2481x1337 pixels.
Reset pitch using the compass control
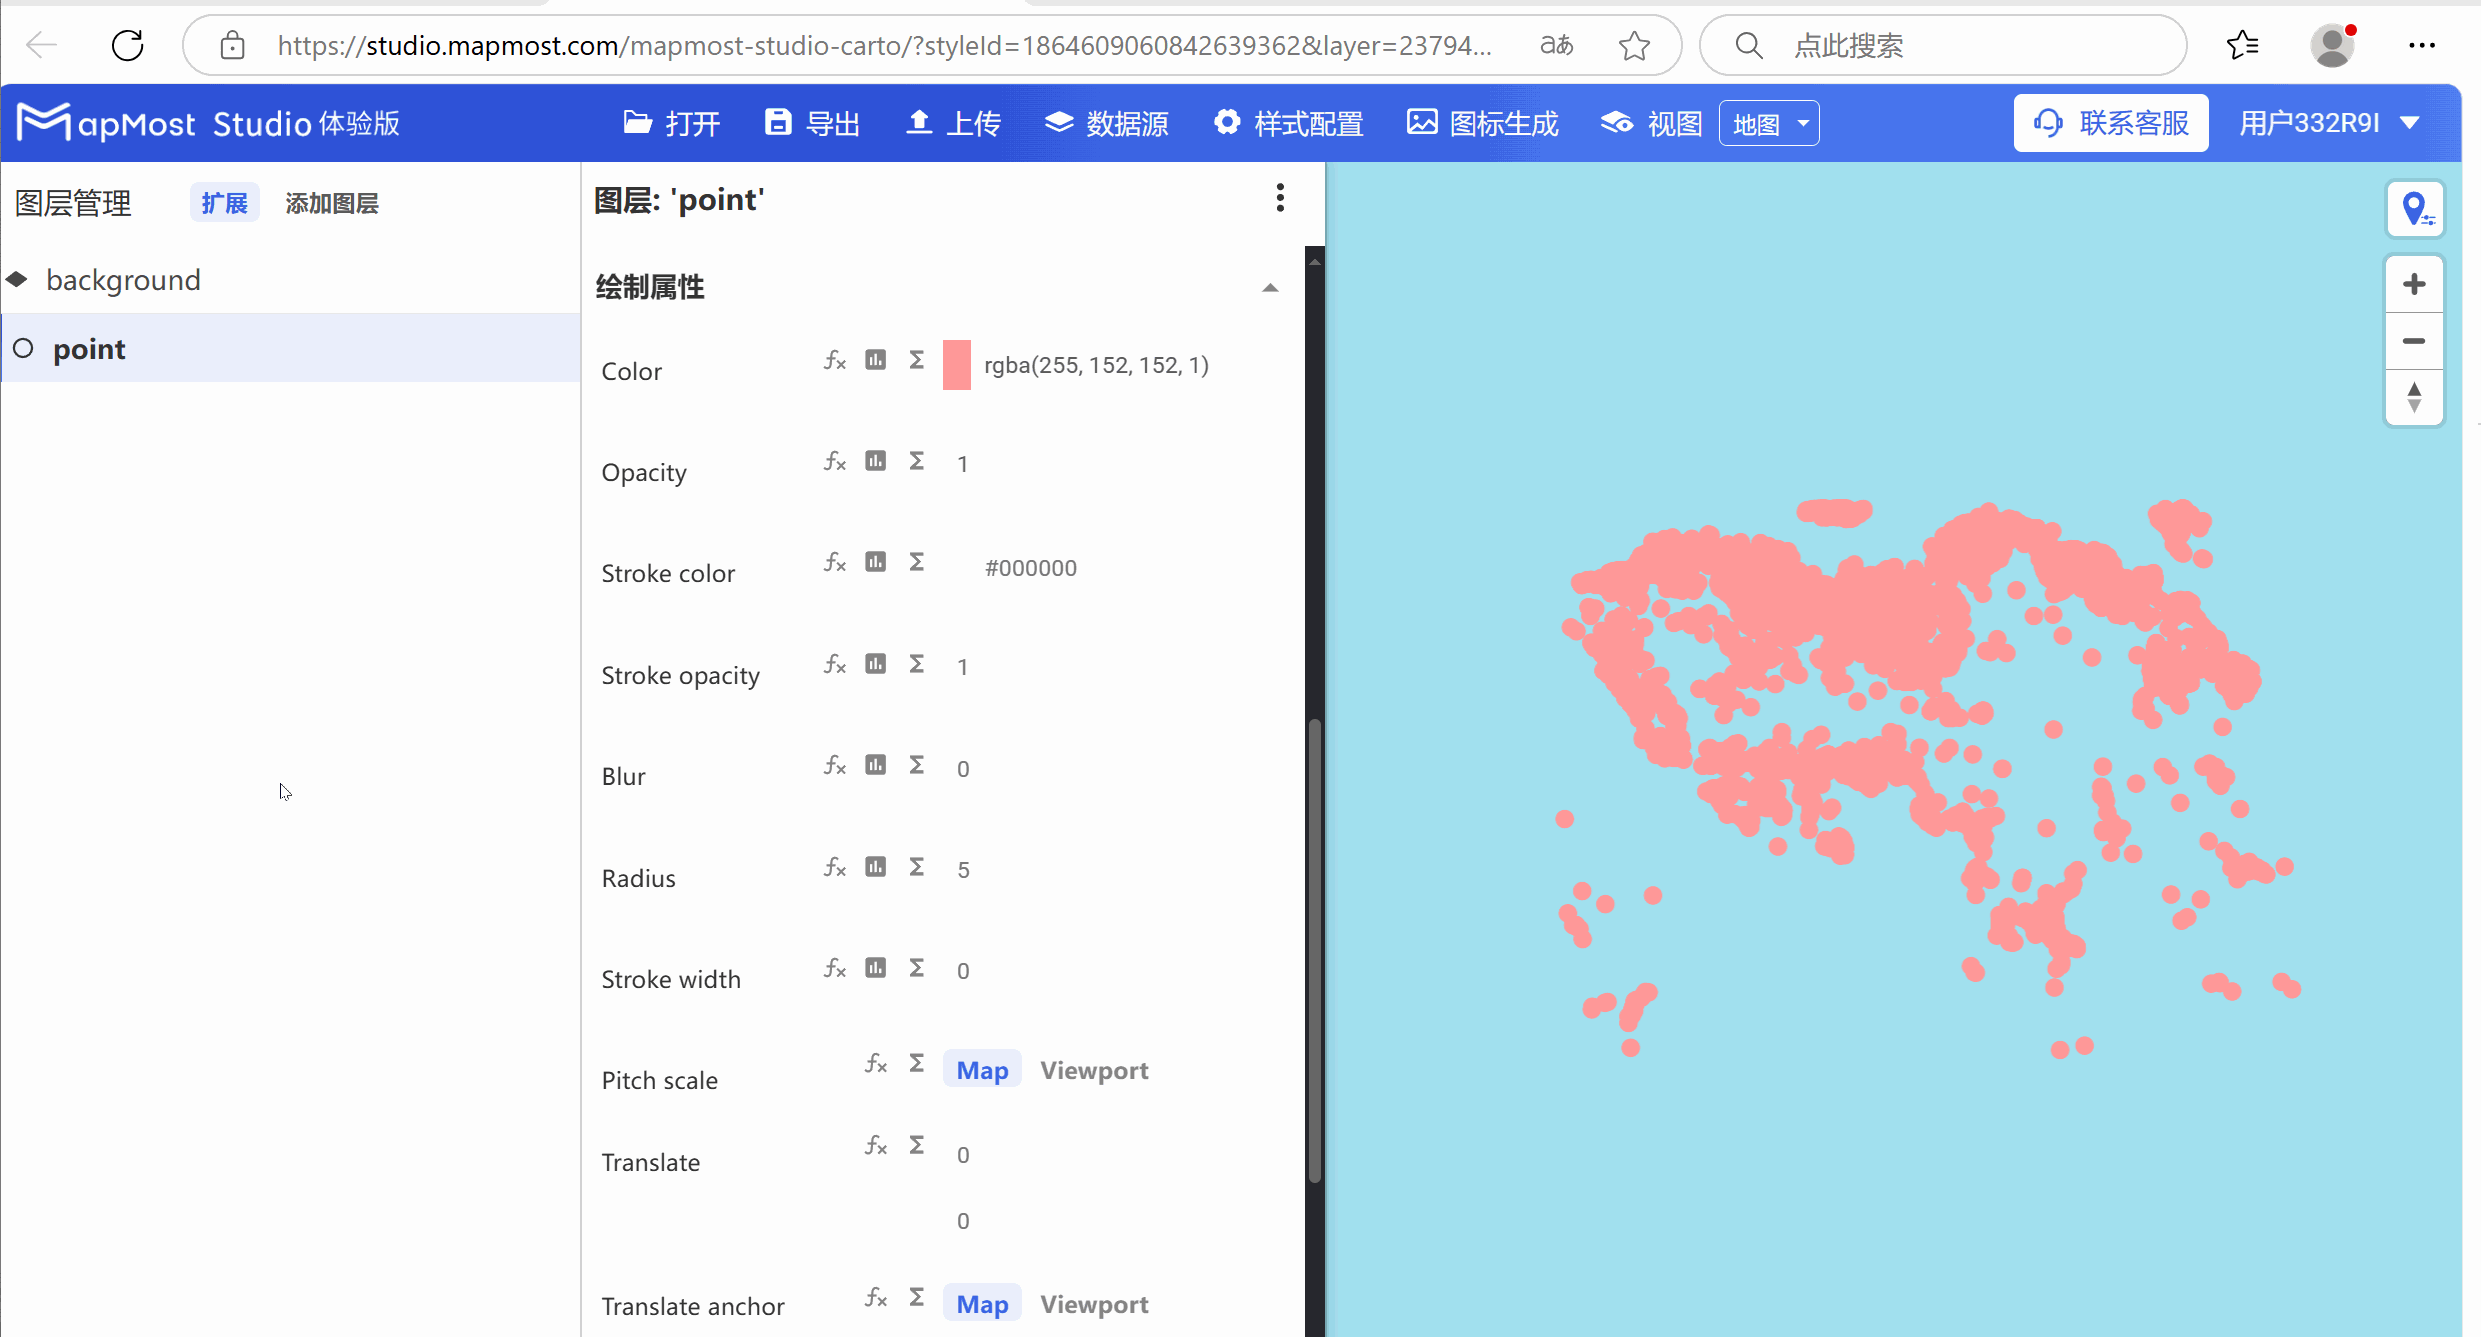(x=2414, y=397)
